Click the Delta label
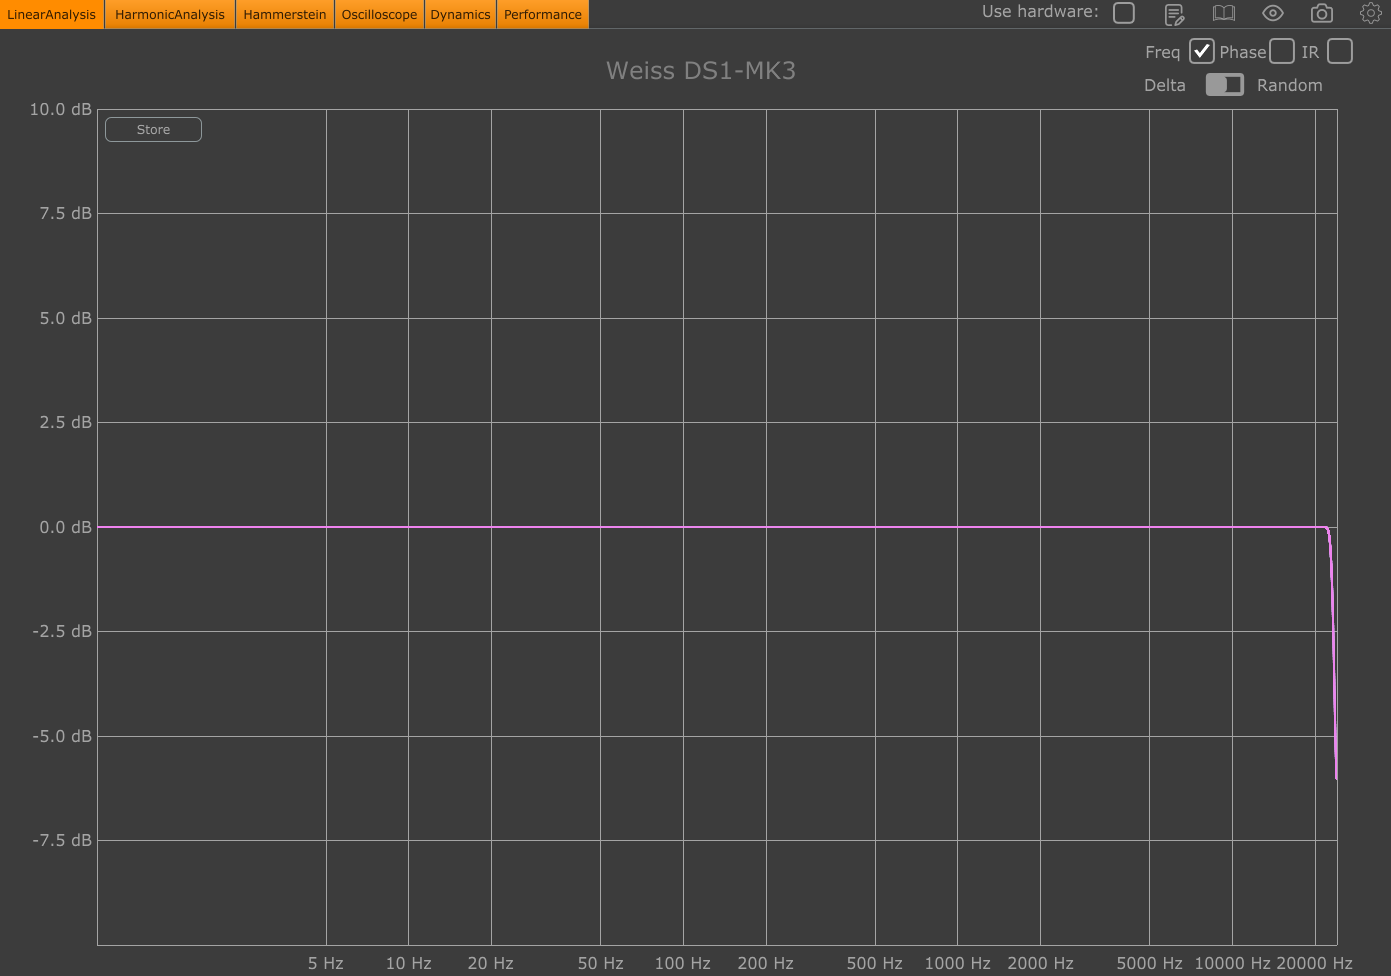Screen dimensions: 1391x976 pos(1165,85)
